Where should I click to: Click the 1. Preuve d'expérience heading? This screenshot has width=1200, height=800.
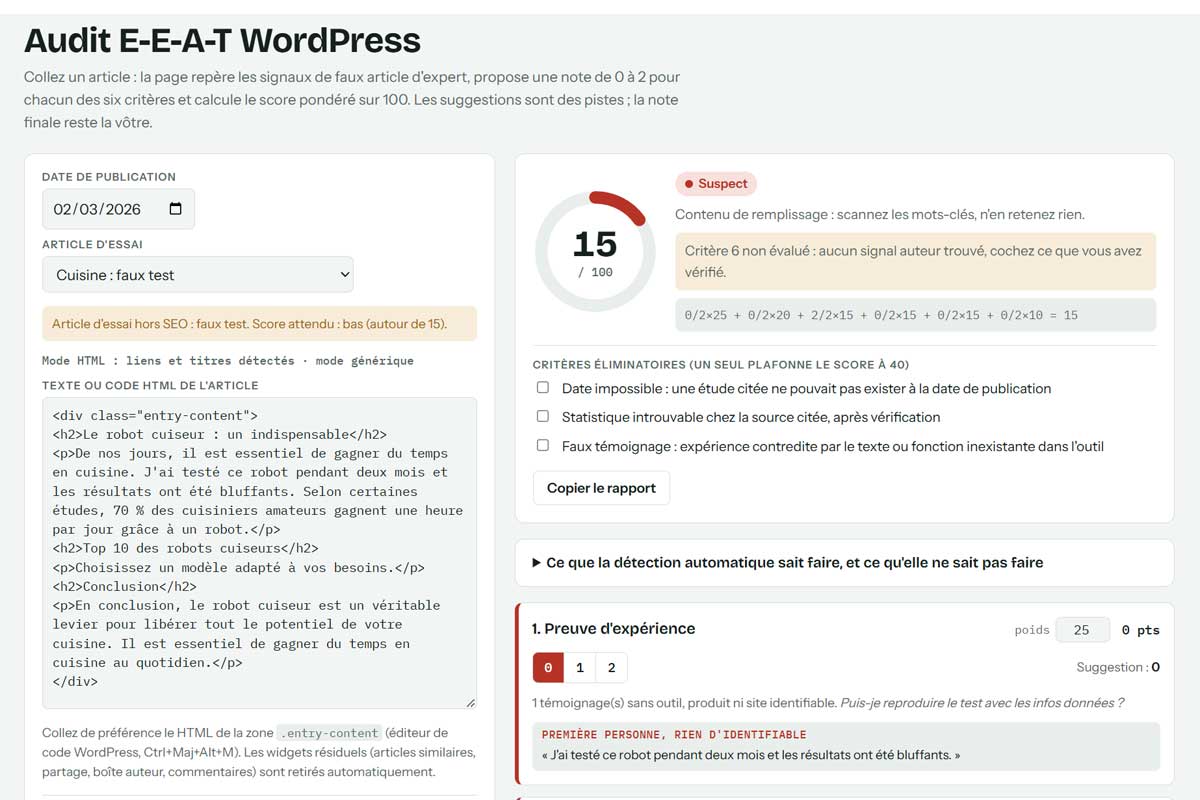pos(613,629)
